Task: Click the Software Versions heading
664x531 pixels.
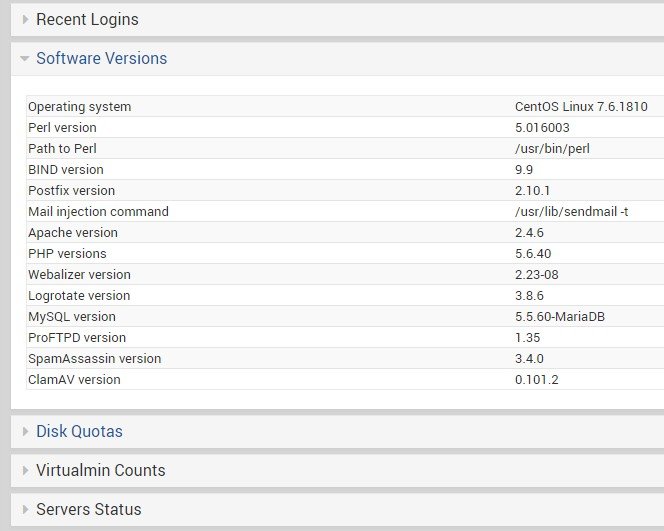Action: (101, 58)
